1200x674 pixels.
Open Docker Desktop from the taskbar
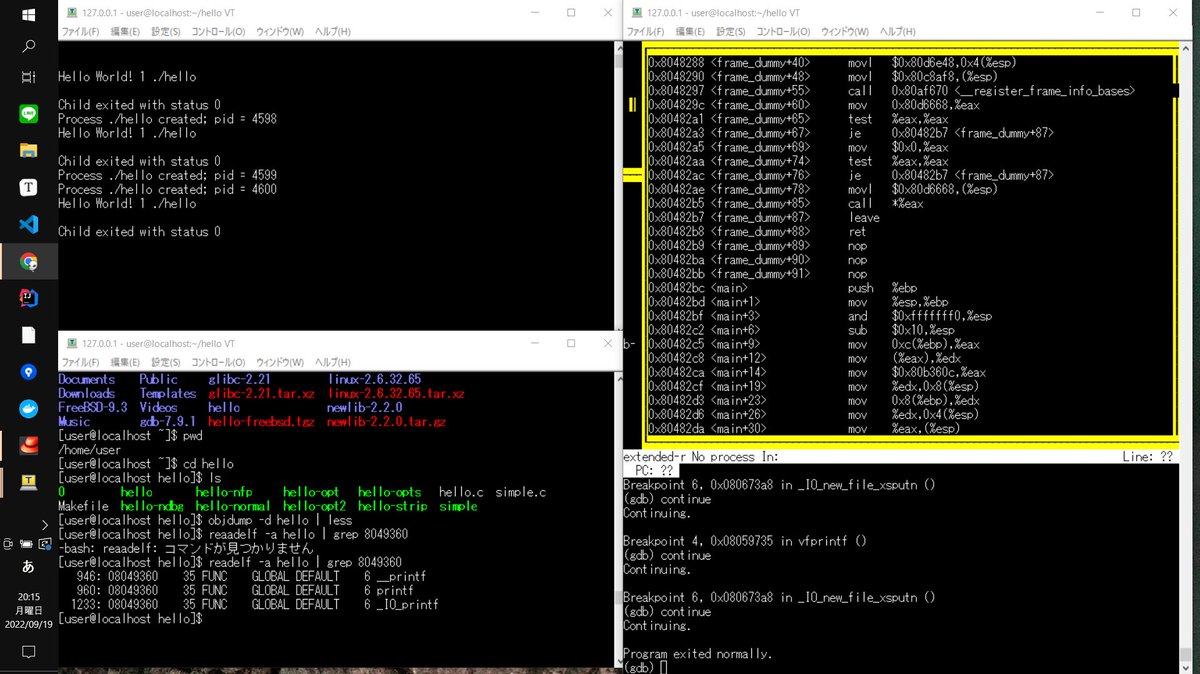(28, 409)
